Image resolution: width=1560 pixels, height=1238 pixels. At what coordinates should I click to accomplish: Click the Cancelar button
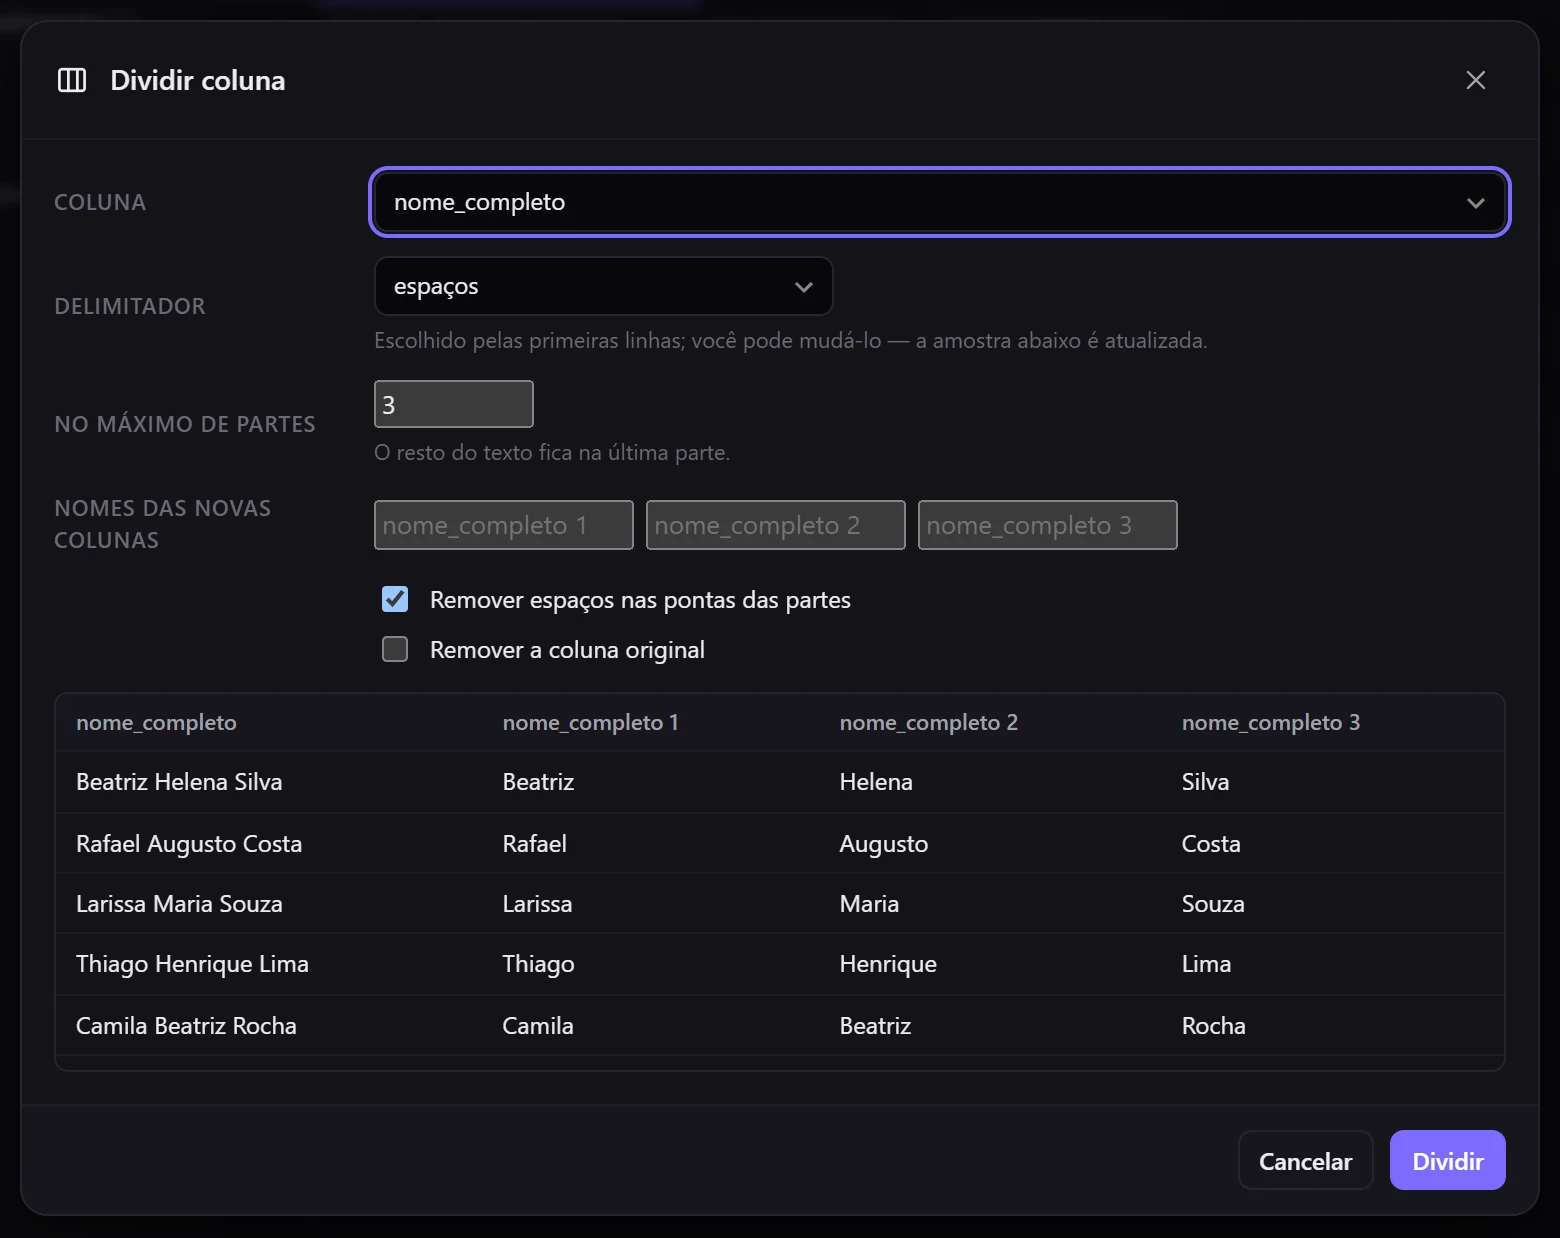pos(1305,1160)
